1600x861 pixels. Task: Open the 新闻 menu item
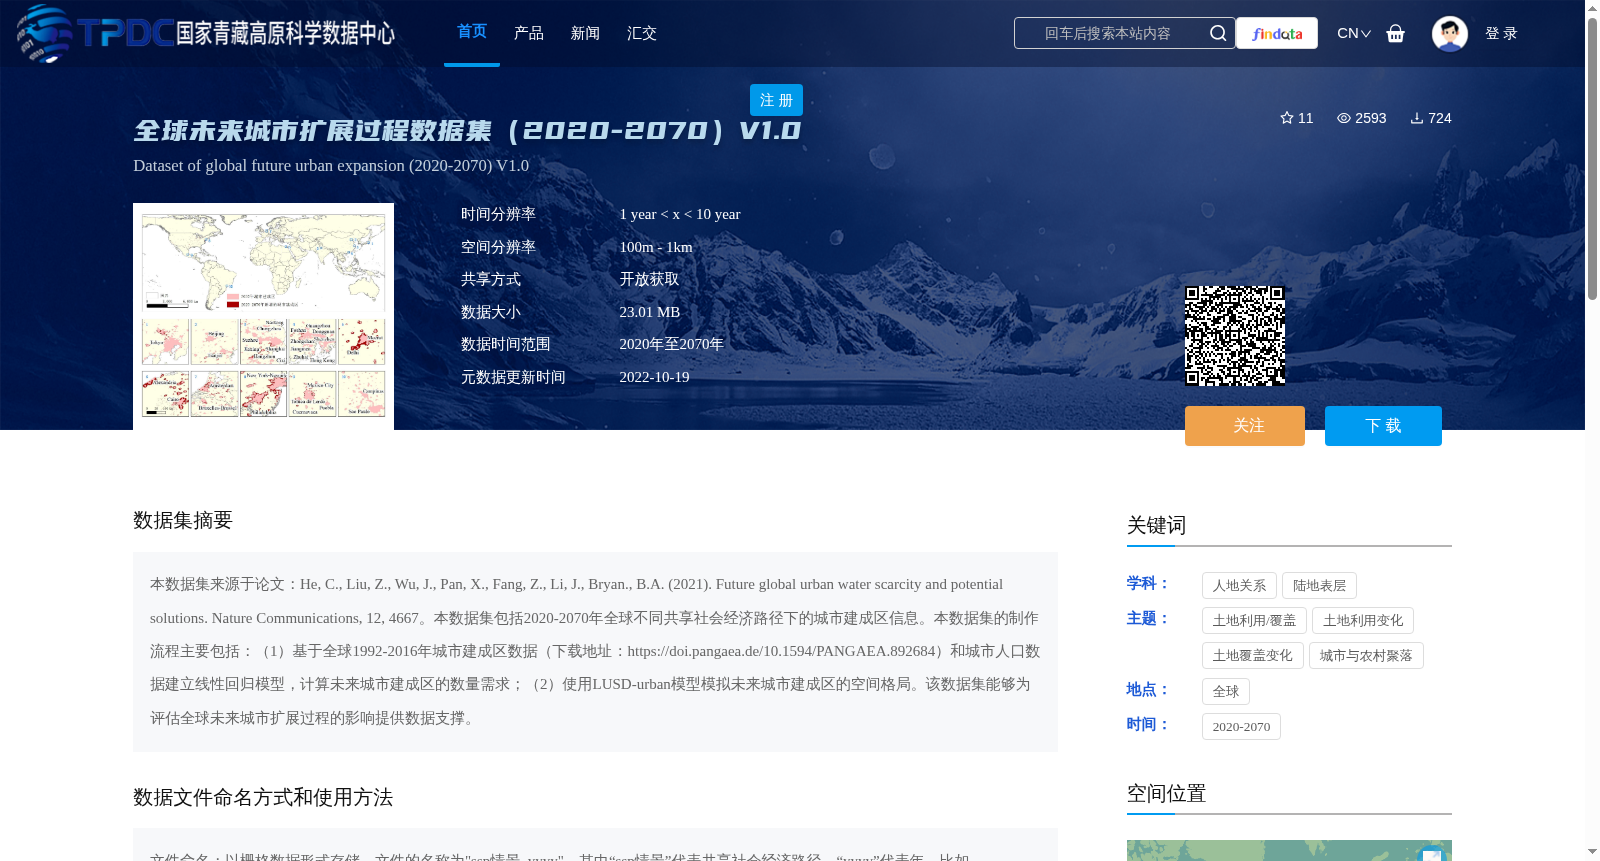click(x=585, y=33)
